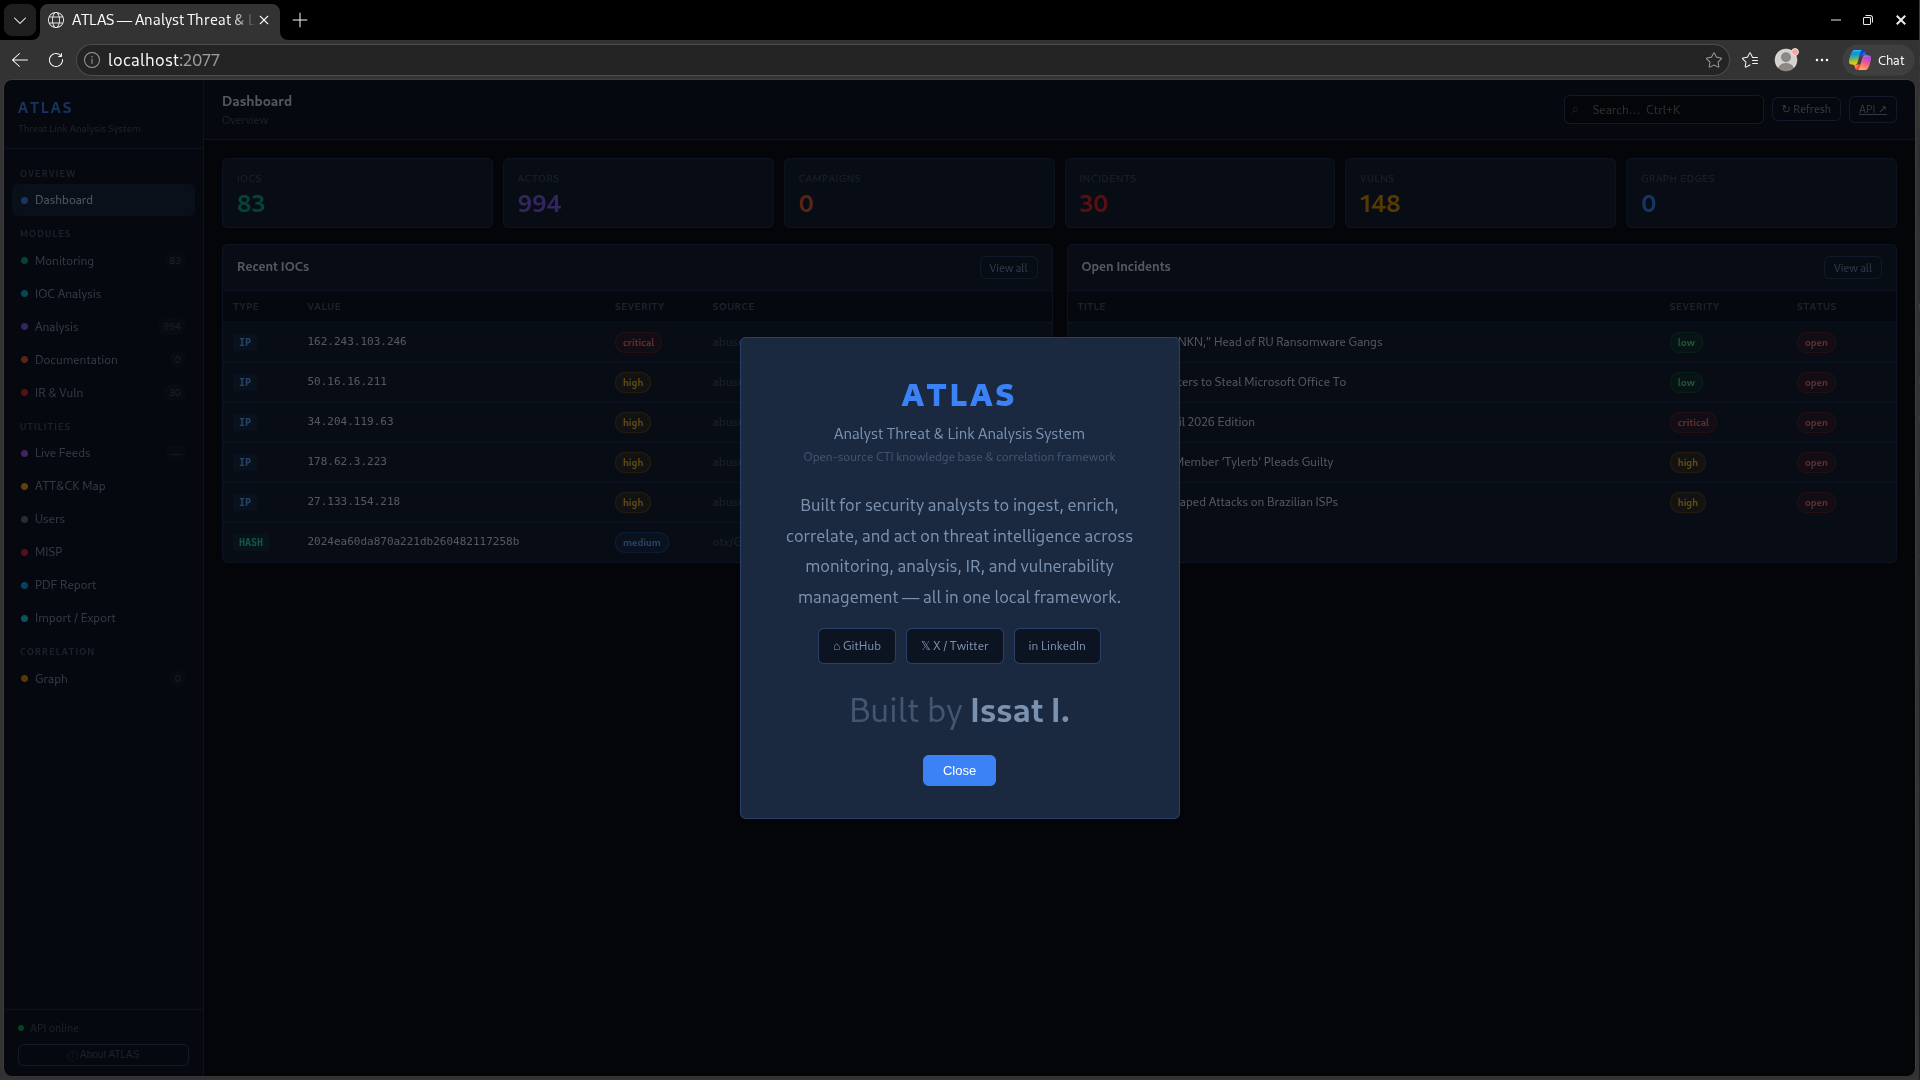Select IOC value 27.133.154.218

tap(353, 502)
